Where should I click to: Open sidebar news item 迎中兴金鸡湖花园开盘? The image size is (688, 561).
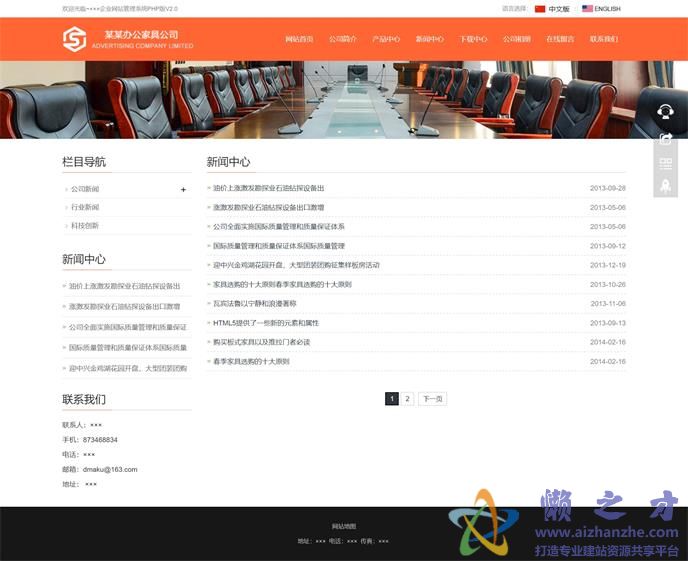(x=128, y=368)
